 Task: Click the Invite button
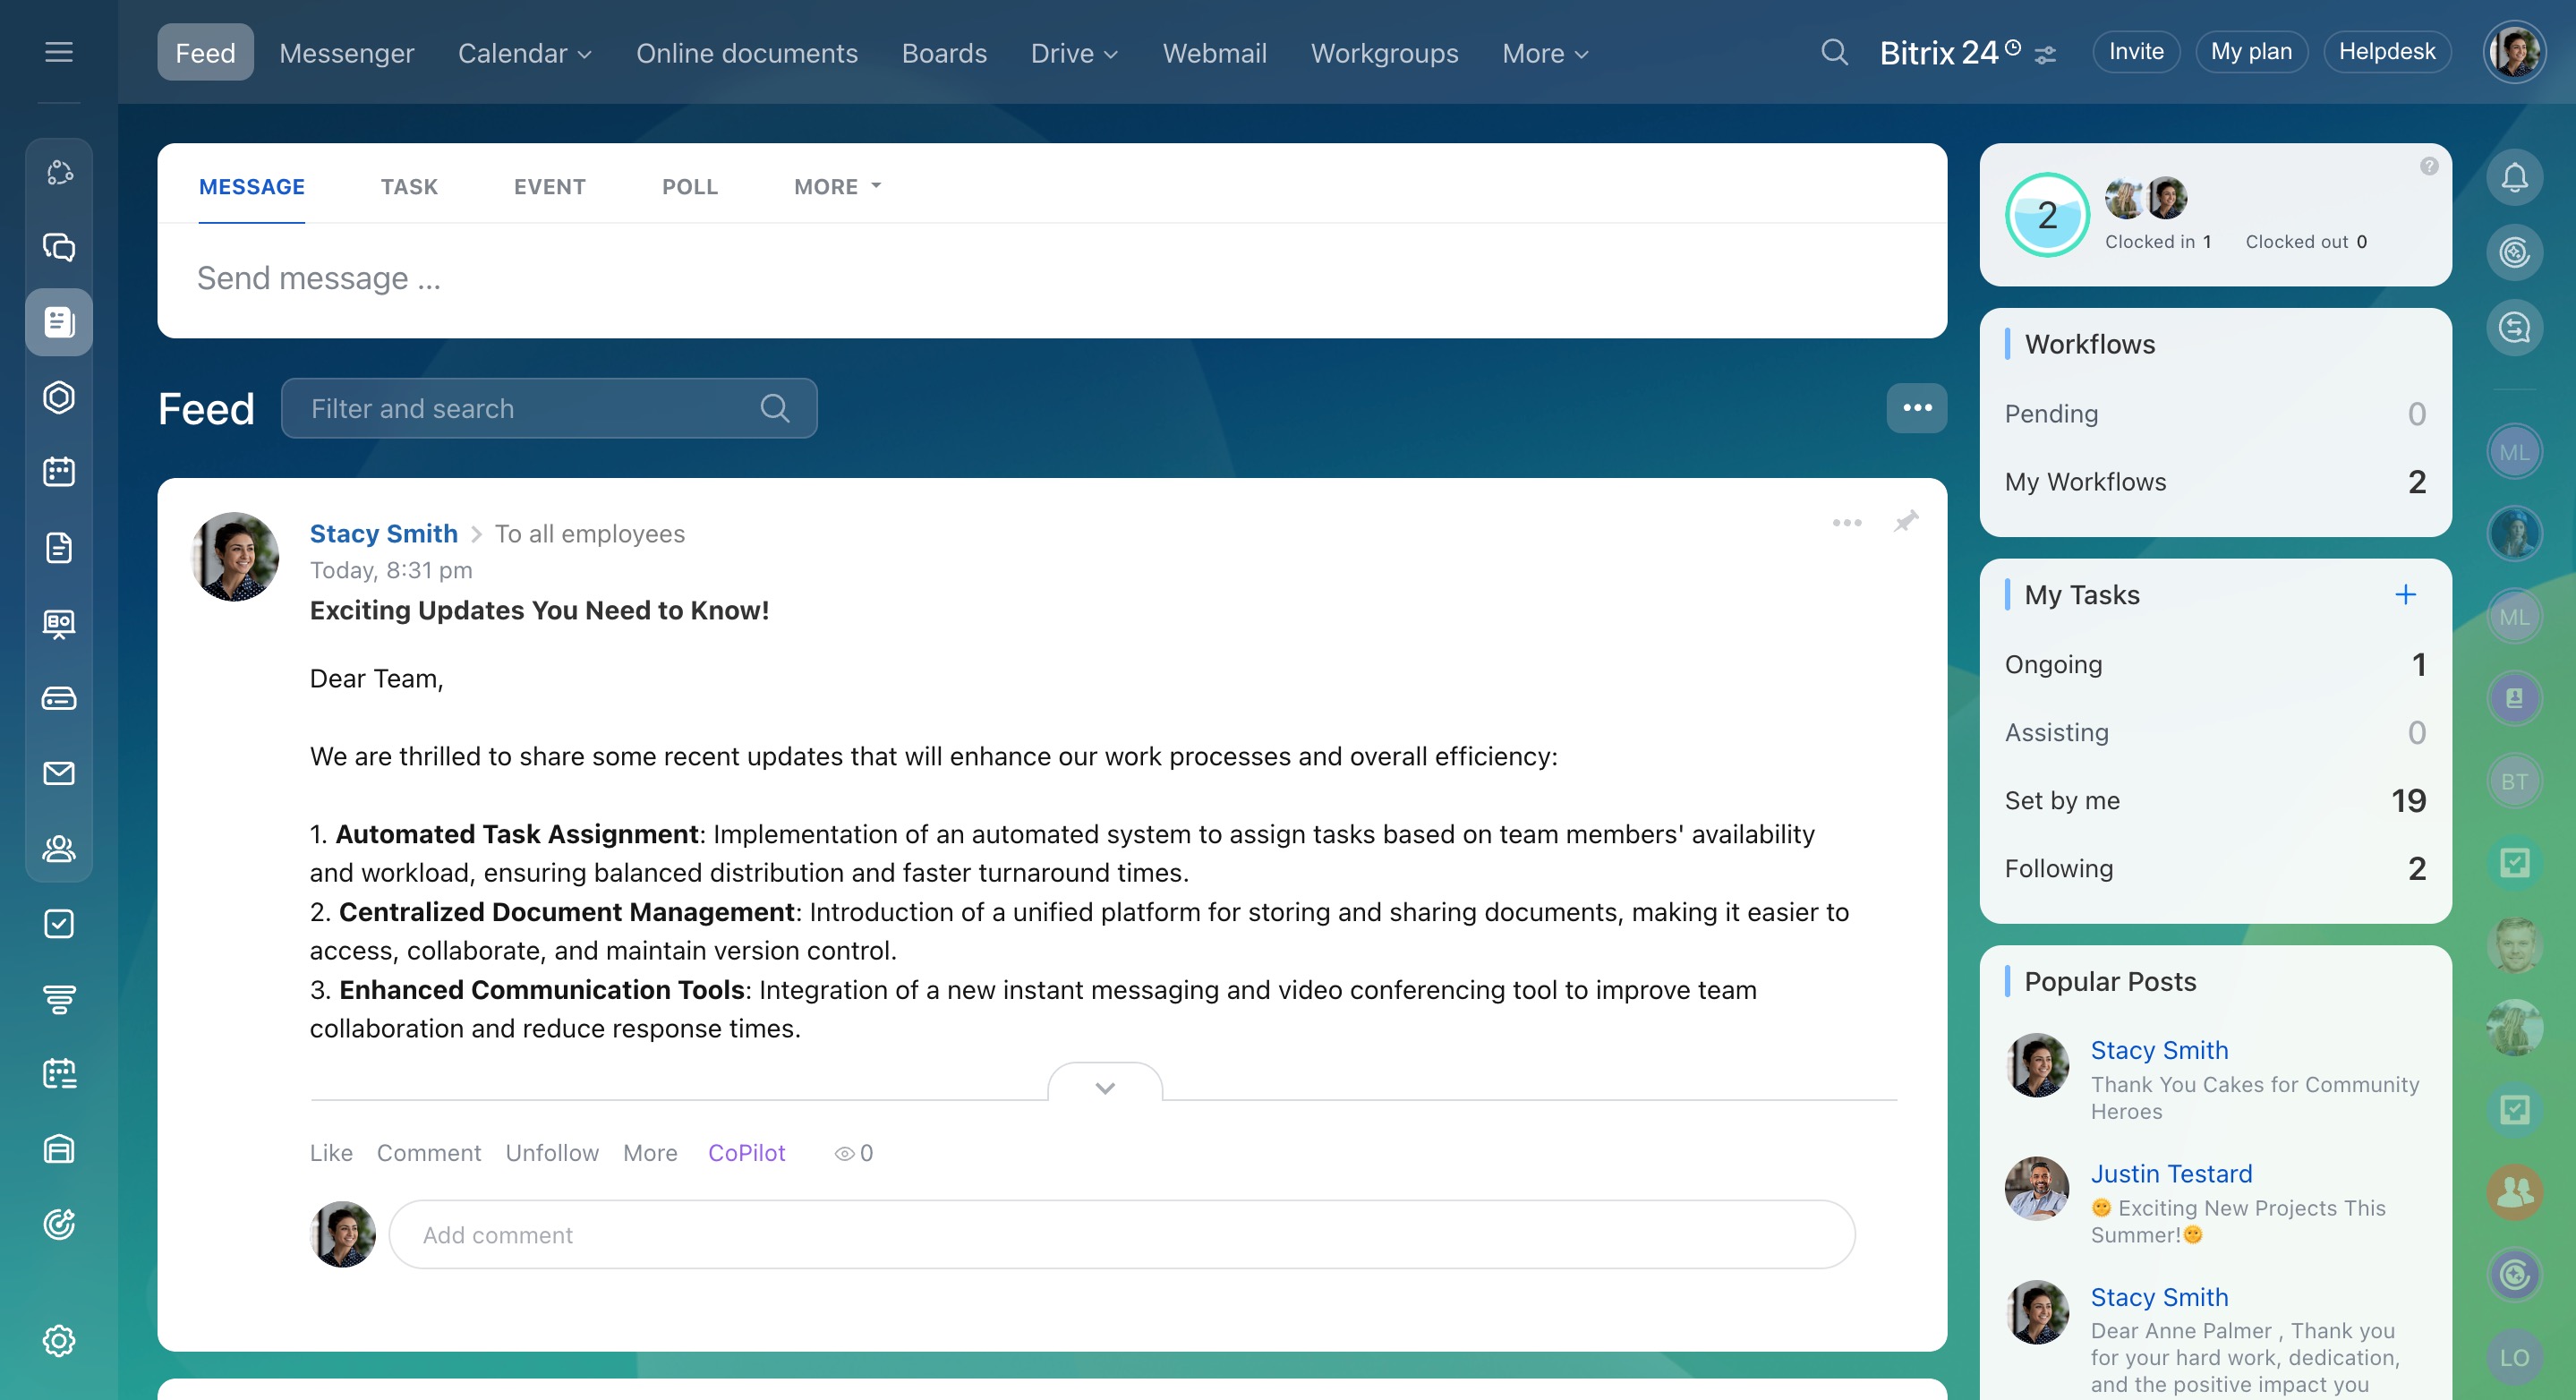2136,52
